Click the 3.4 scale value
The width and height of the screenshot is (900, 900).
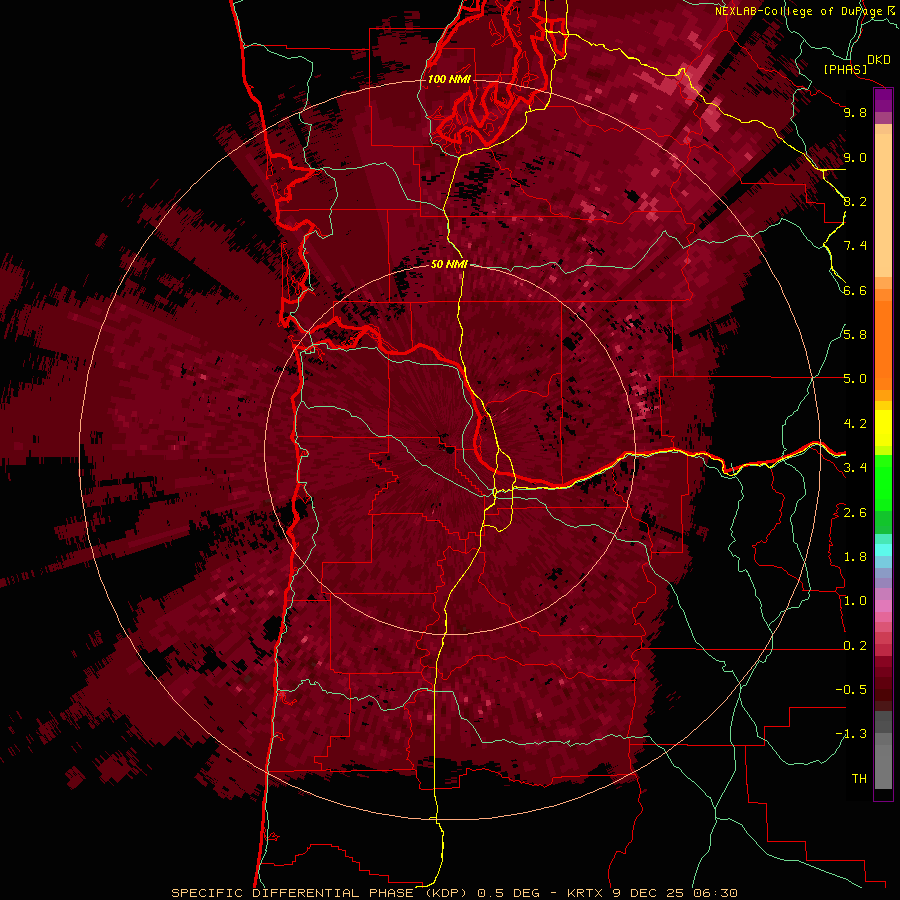855,468
